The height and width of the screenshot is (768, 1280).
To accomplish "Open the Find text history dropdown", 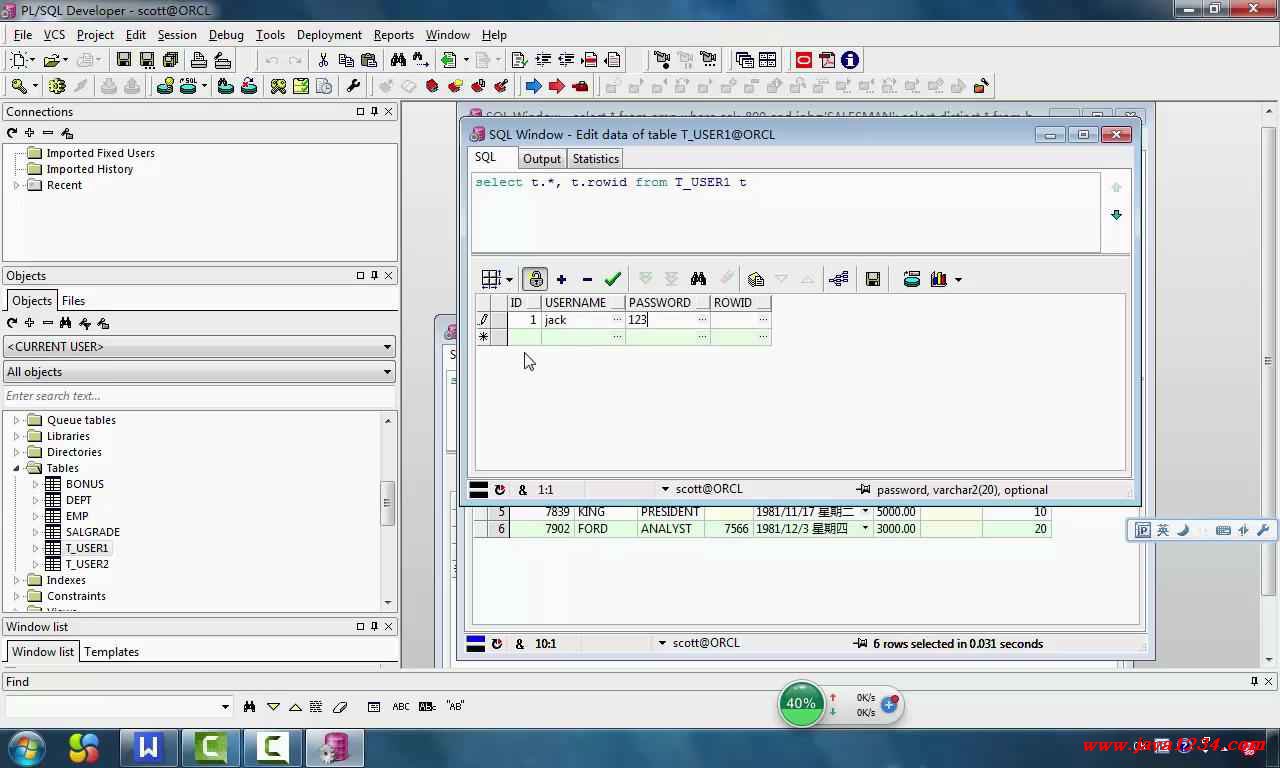I will click(225, 707).
